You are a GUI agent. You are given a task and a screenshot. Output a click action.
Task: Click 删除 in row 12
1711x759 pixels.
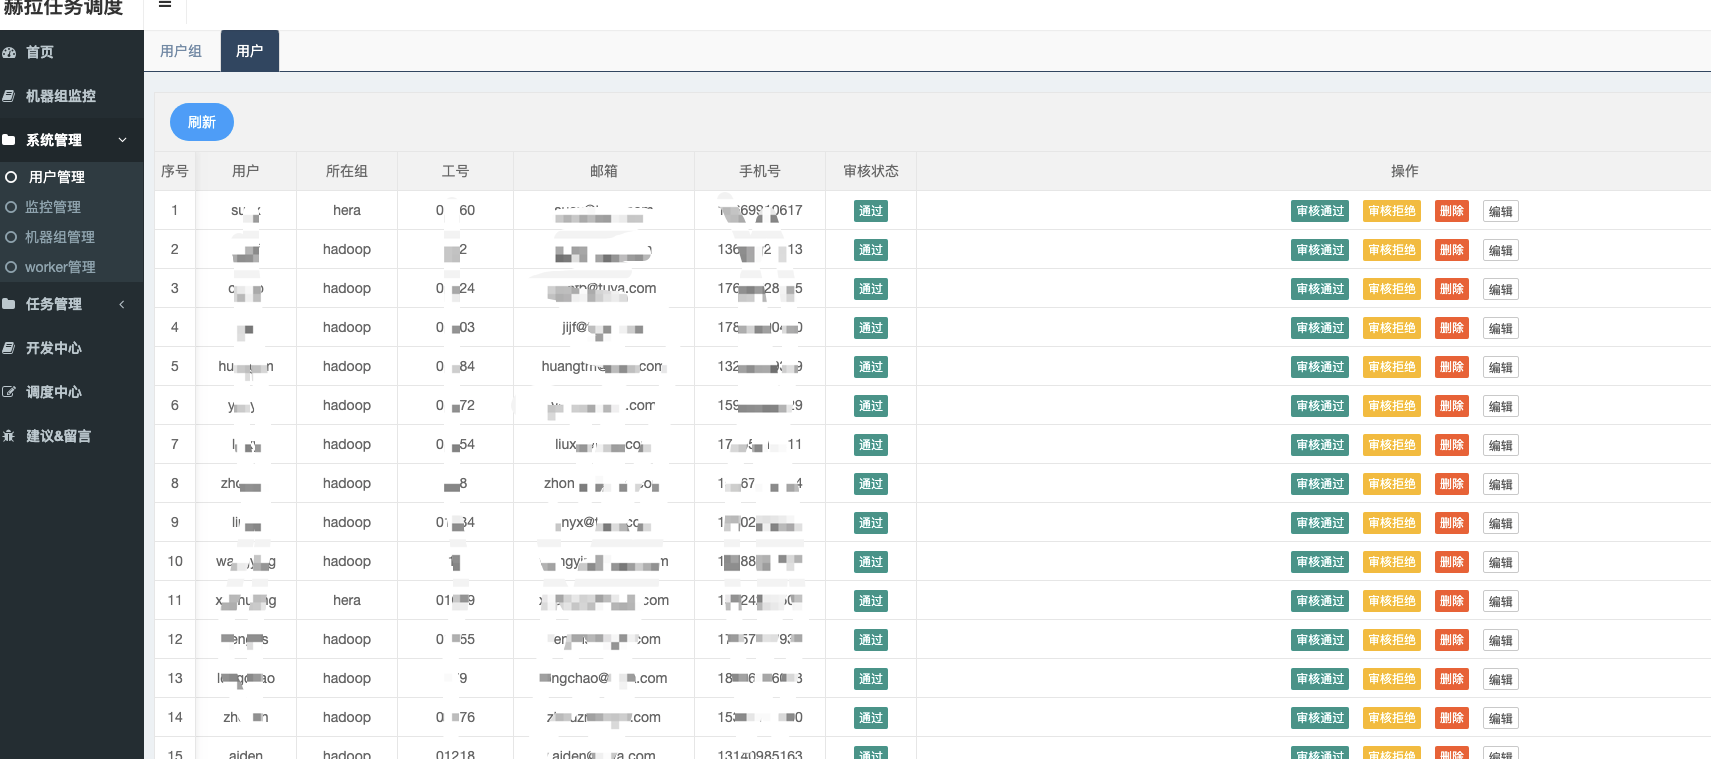(x=1452, y=640)
